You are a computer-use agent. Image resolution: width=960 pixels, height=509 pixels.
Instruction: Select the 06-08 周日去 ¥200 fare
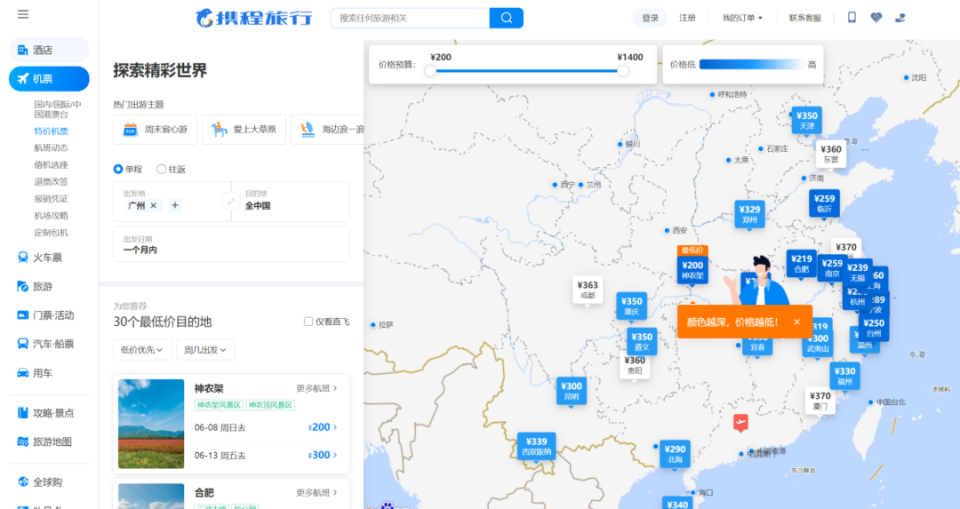pos(267,427)
